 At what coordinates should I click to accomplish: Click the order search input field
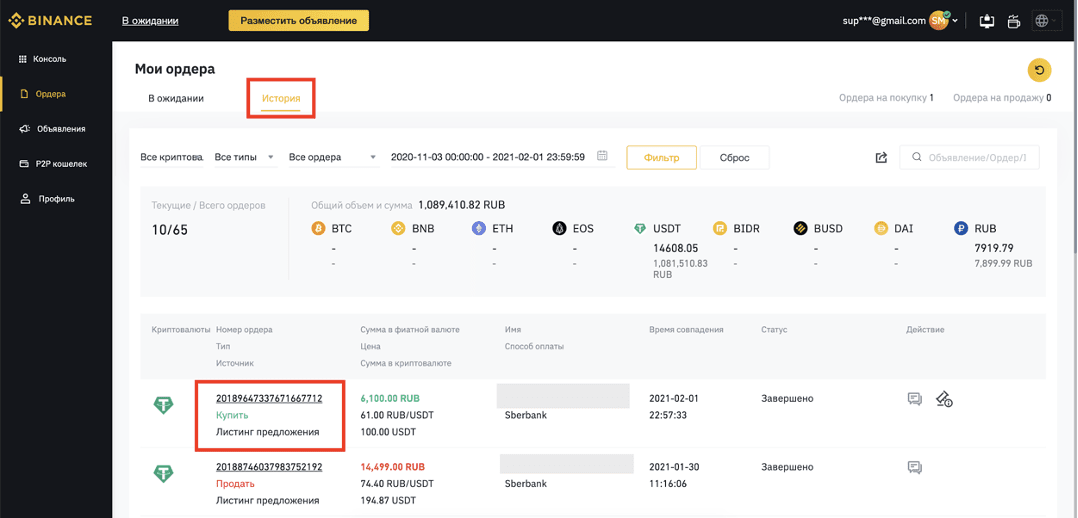tap(969, 158)
